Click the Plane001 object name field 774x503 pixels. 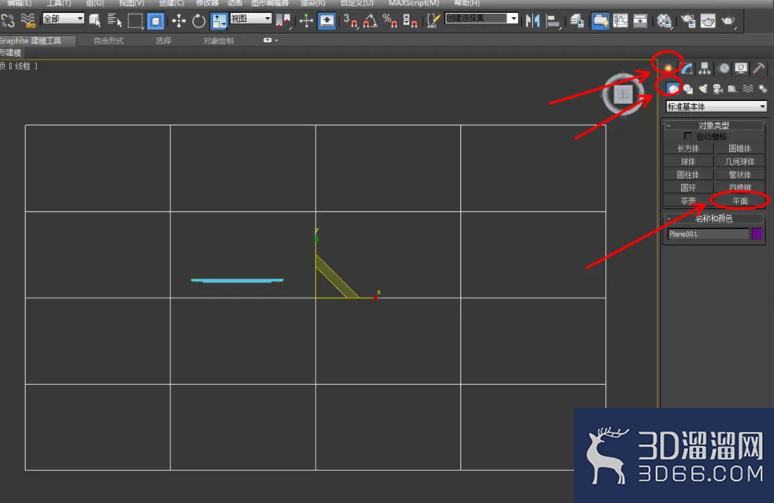[708, 234]
